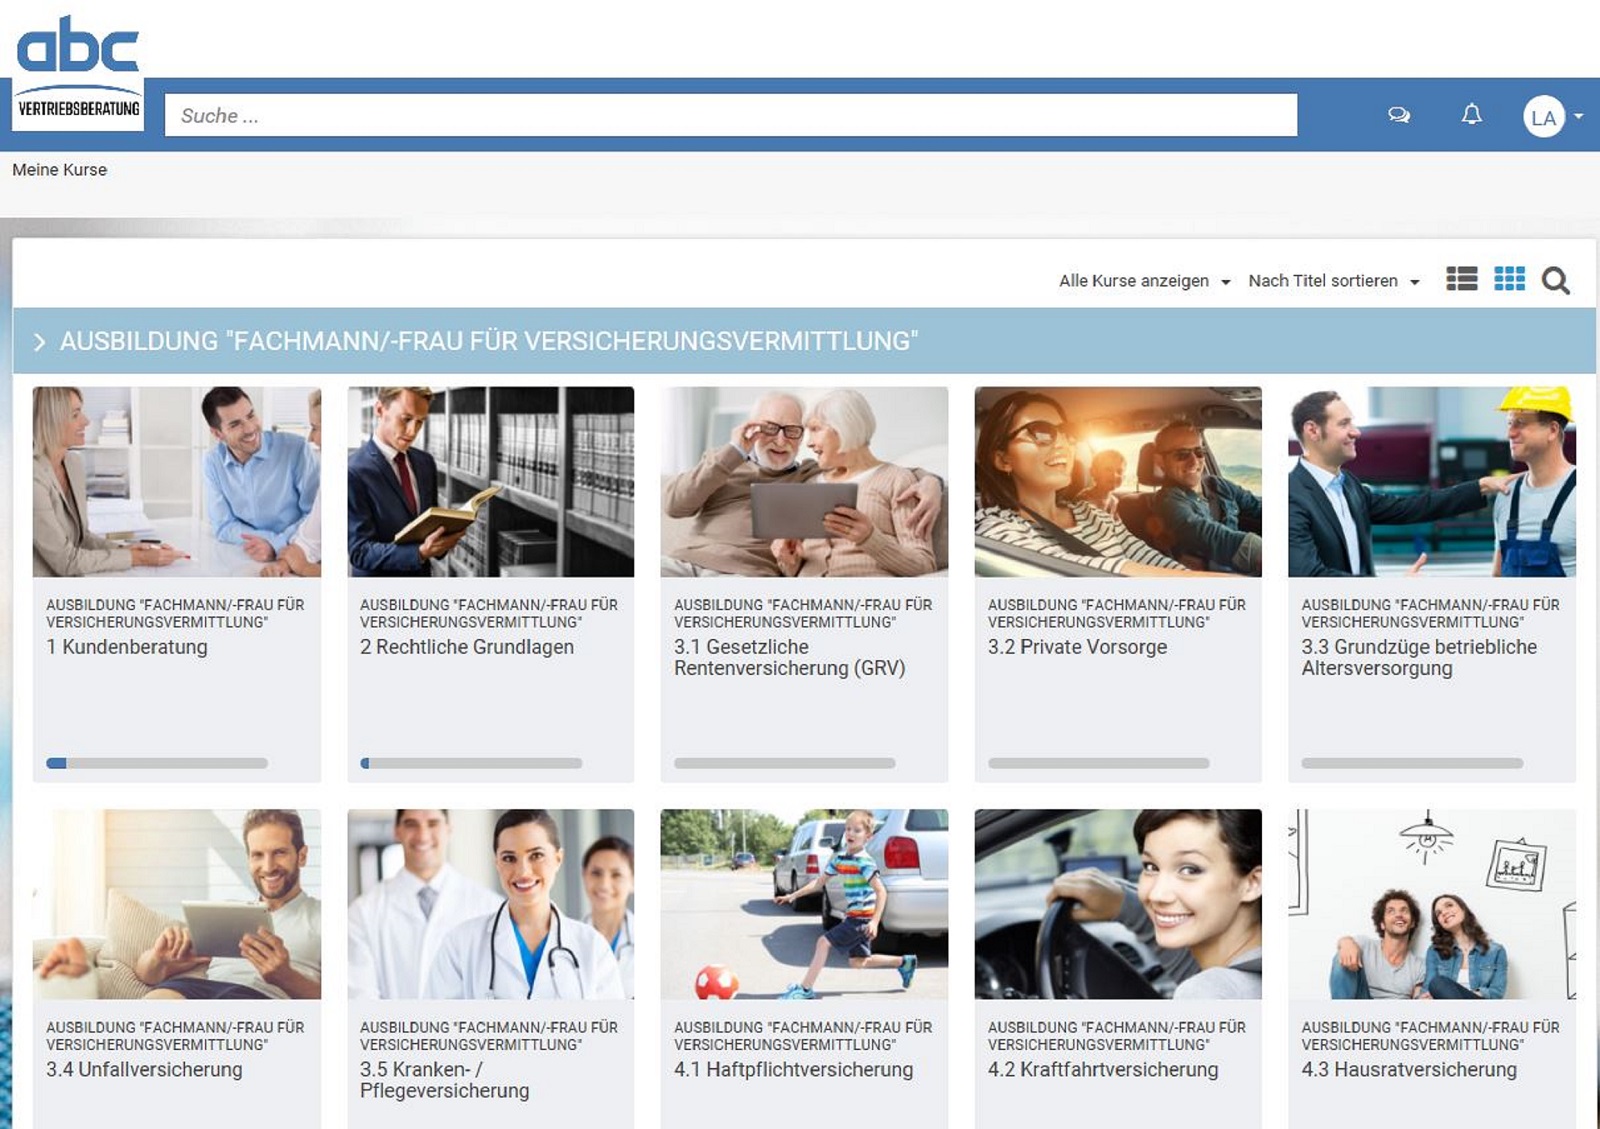Click the Rechtliche Grundlagen lawyer thumbnail
This screenshot has height=1129, width=1600.
point(490,482)
